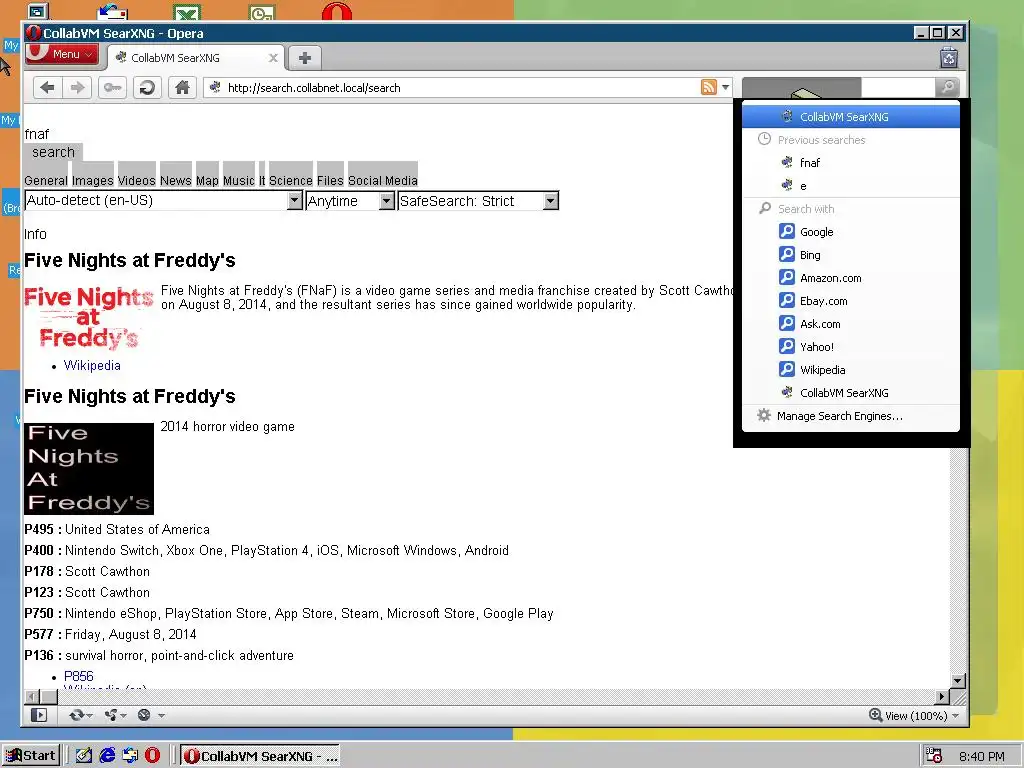This screenshot has height=768, width=1024.
Task: Switch to the CollabVM SearXNG tab
Action: (x=196, y=58)
